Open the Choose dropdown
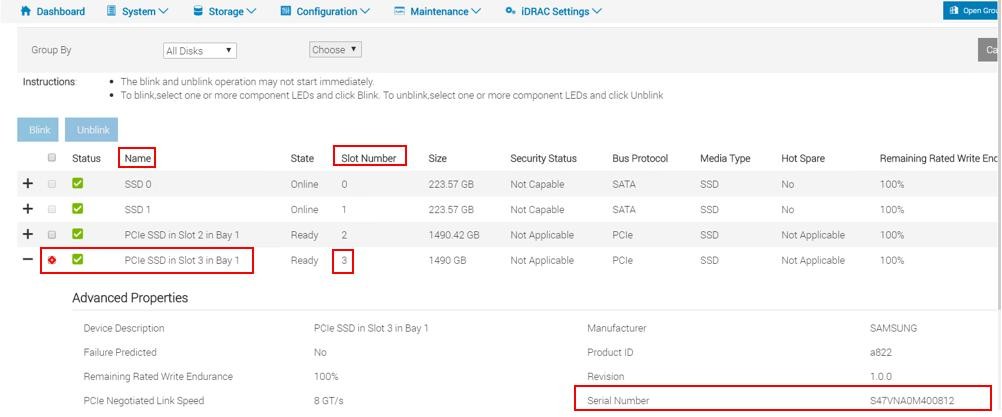This screenshot has width=1002, height=417. click(335, 49)
